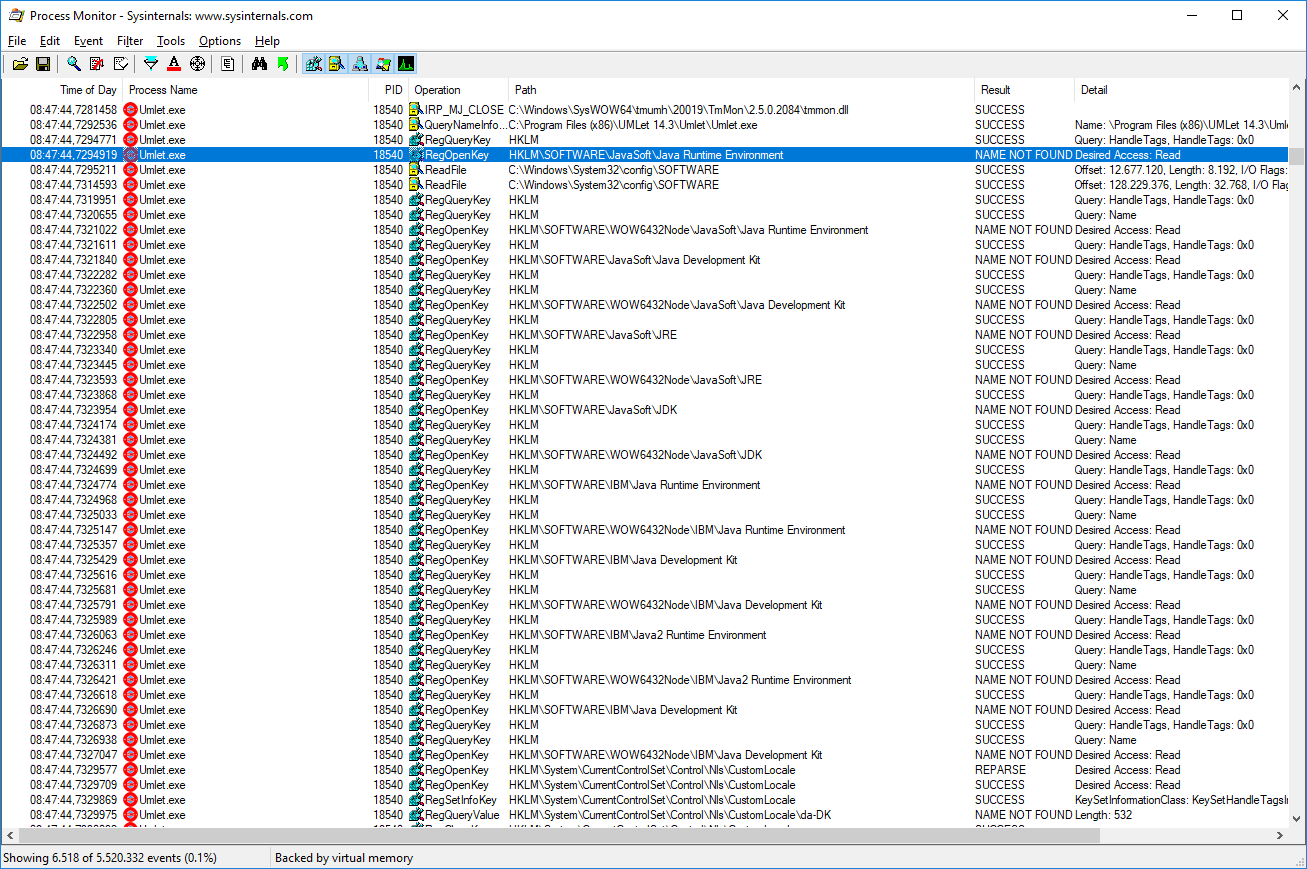Click the HKLM\SOFTWARE\IBM\Java2 Runtime Environment path
1307x869 pixels.
[638, 635]
